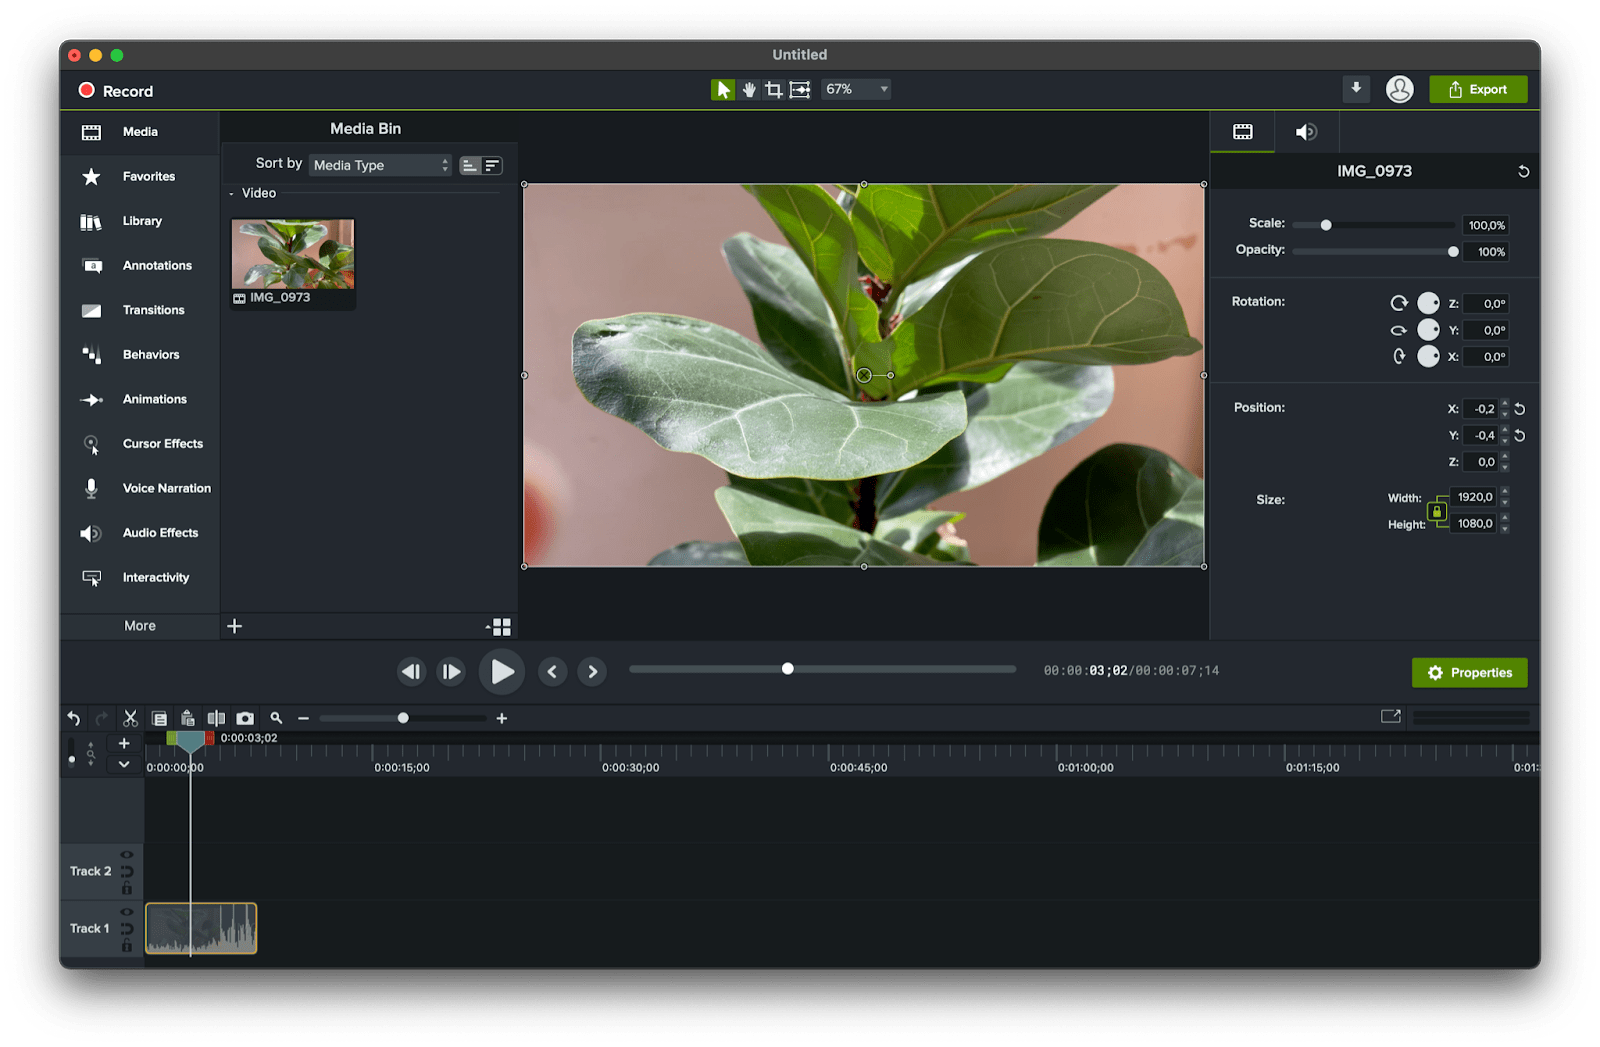Activate the Edit visuals tool
The width and height of the screenshot is (1600, 1047).
click(x=799, y=89)
